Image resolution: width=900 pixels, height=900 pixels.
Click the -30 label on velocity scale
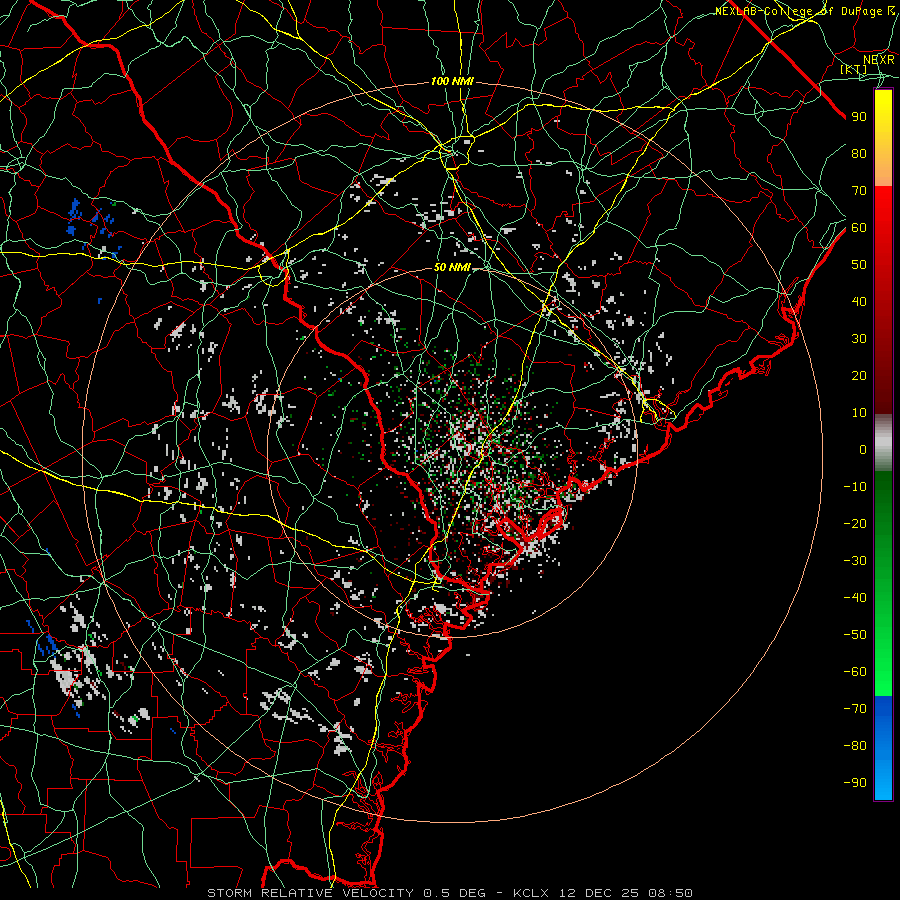click(855, 561)
